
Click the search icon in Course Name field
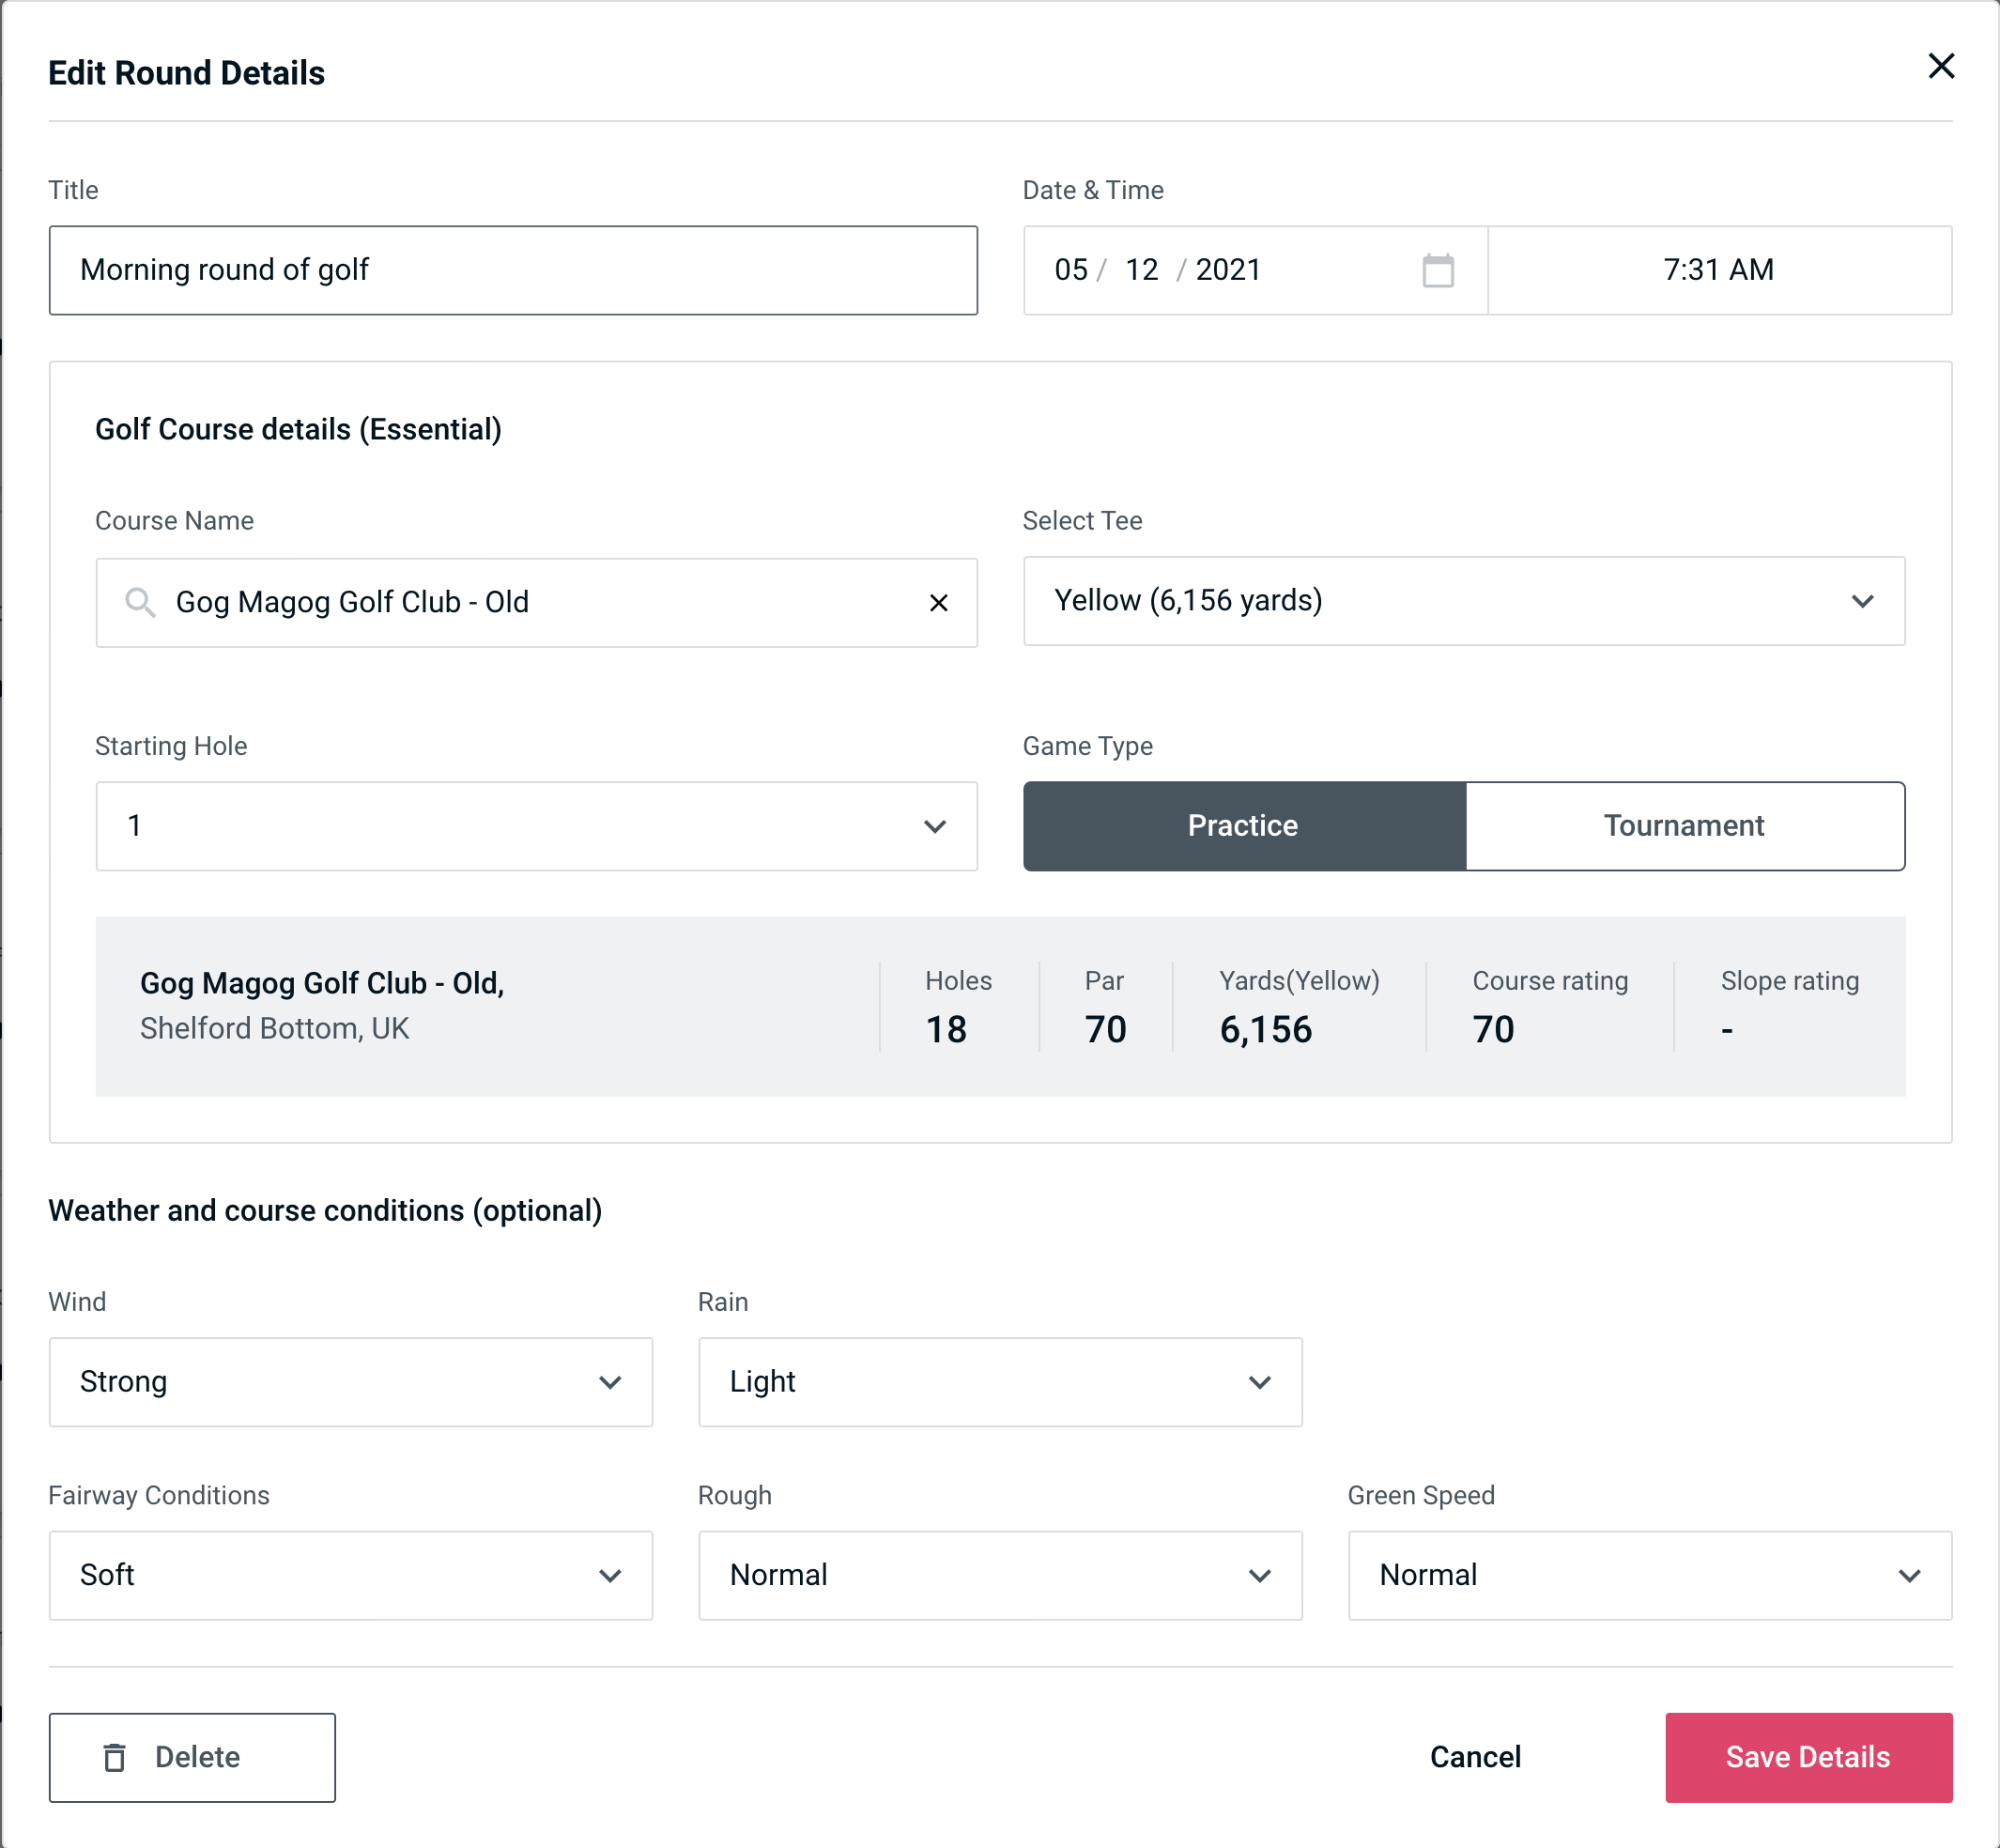tap(139, 603)
